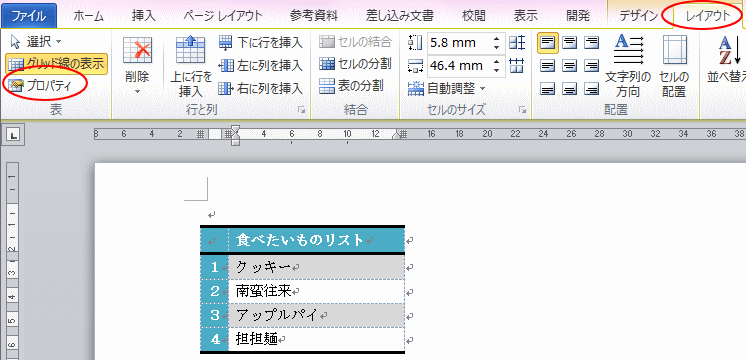The image size is (746, 360).
Task: Open 行と列 group dialog launcher
Action: click(x=301, y=110)
